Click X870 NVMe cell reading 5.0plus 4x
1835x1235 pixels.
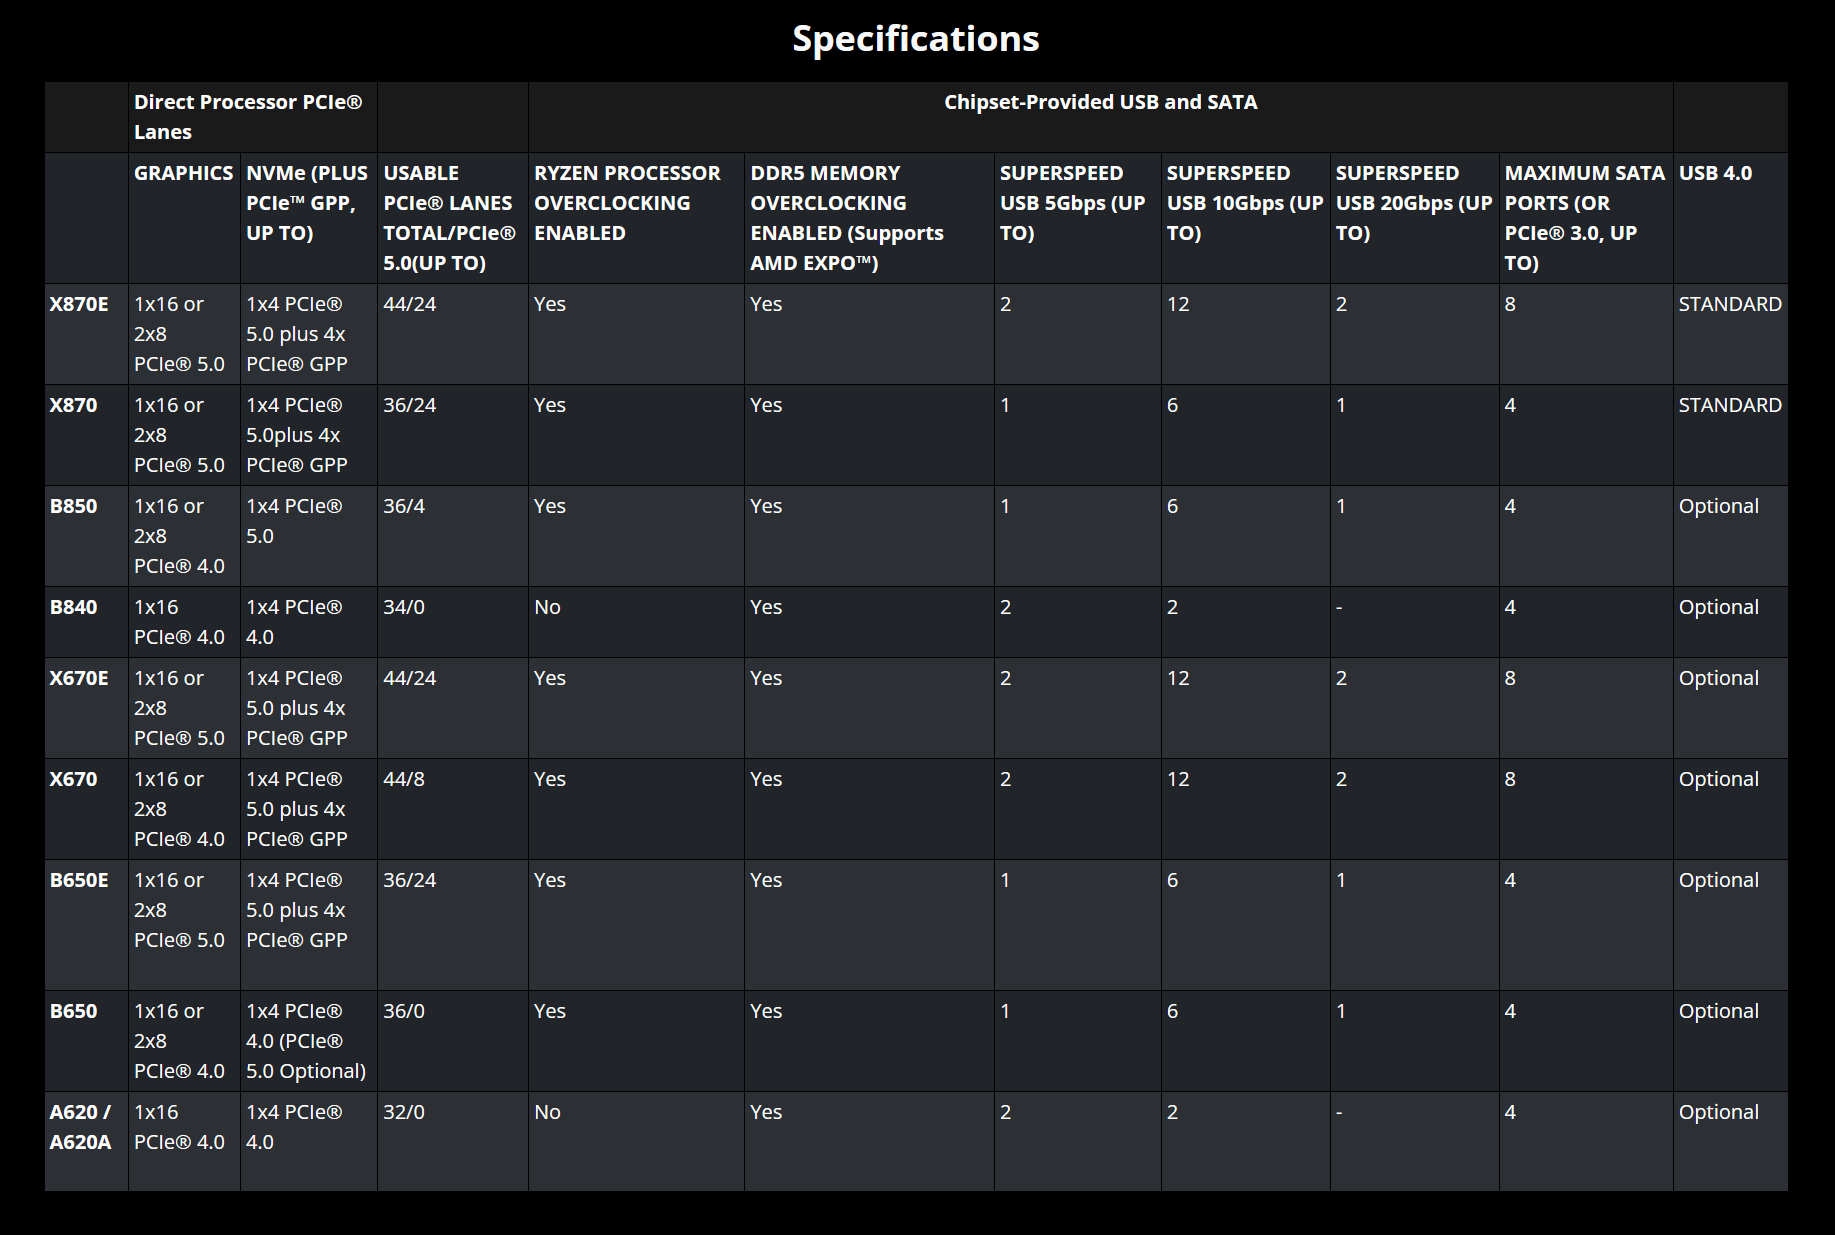pyautogui.click(x=309, y=435)
